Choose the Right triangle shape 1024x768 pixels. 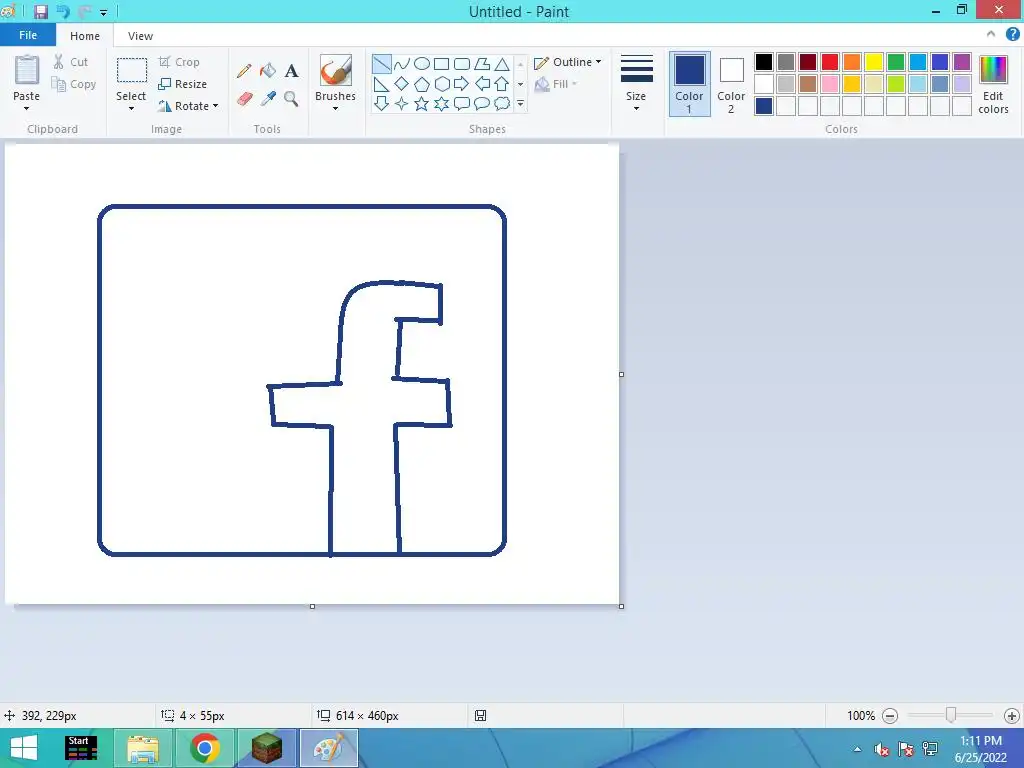(381, 84)
